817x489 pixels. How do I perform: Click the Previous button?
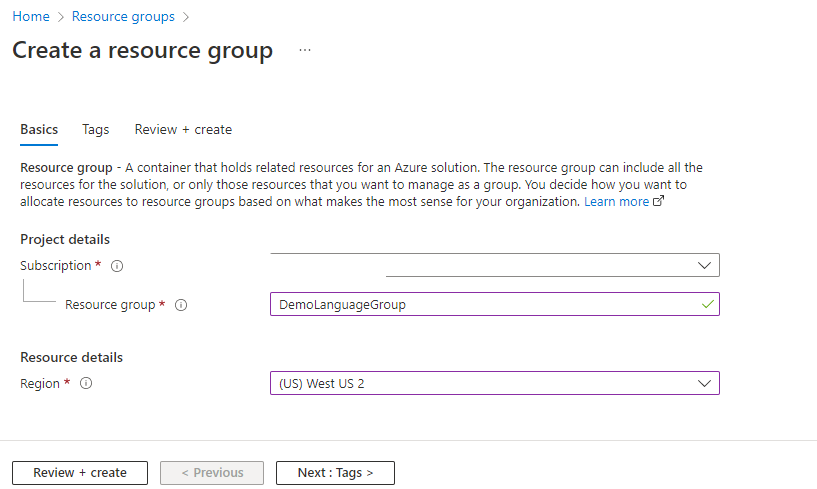(212, 473)
